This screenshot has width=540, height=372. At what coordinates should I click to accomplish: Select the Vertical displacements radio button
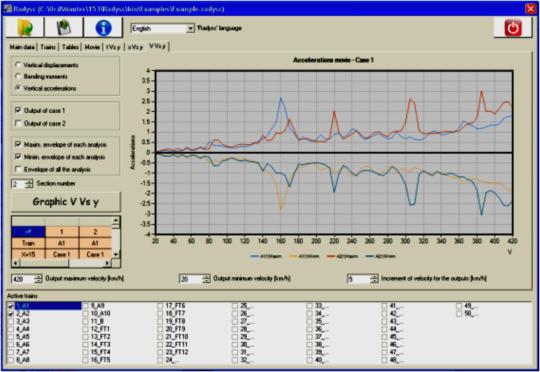pyautogui.click(x=18, y=65)
